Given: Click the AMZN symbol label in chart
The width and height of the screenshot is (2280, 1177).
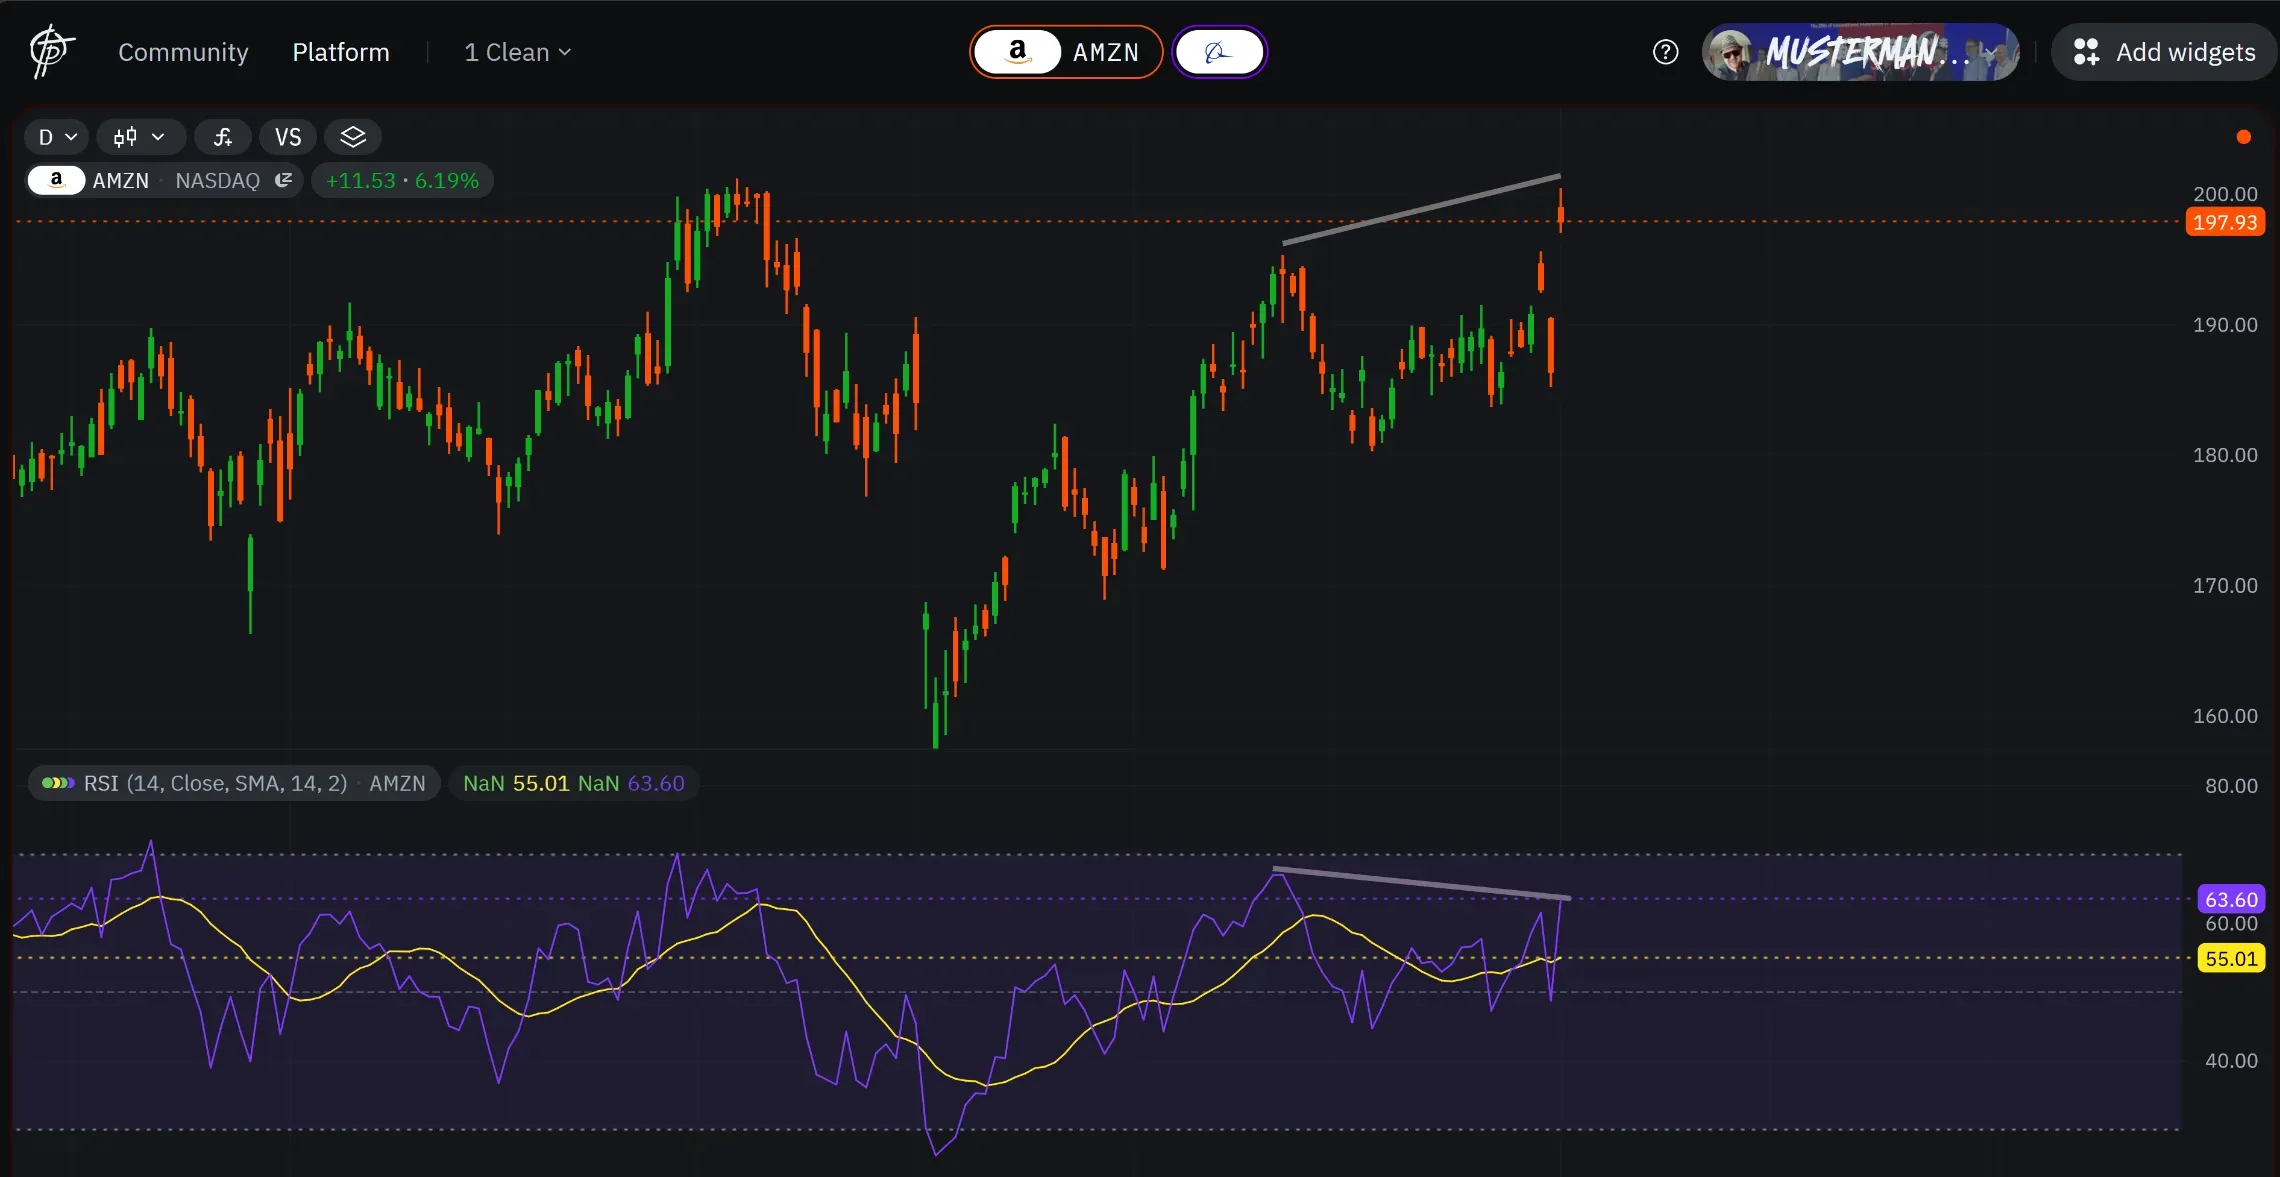Looking at the screenshot, I should pyautogui.click(x=120, y=181).
